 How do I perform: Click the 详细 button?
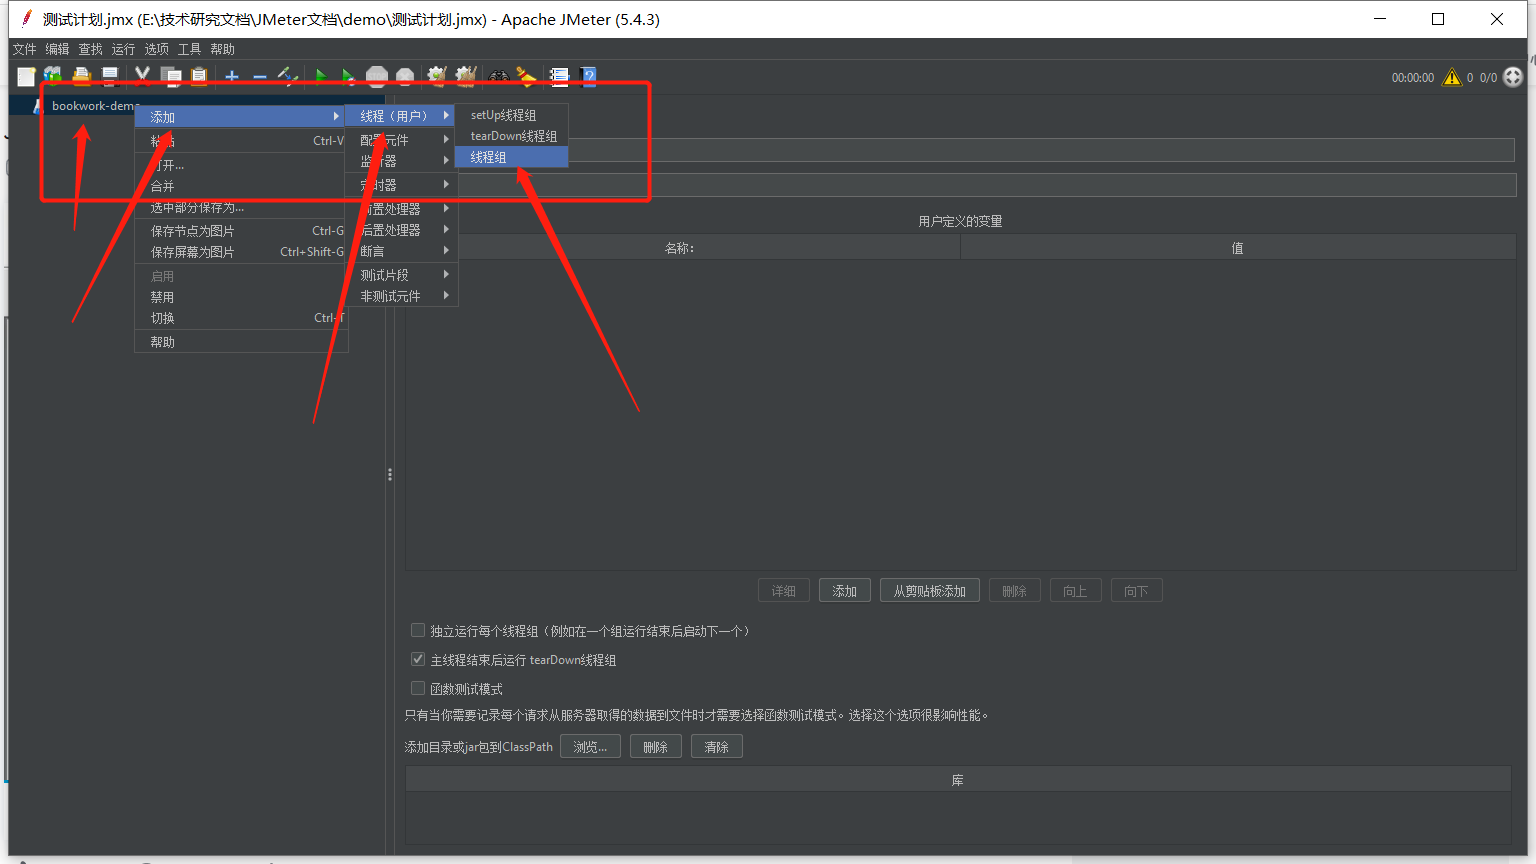[784, 591]
